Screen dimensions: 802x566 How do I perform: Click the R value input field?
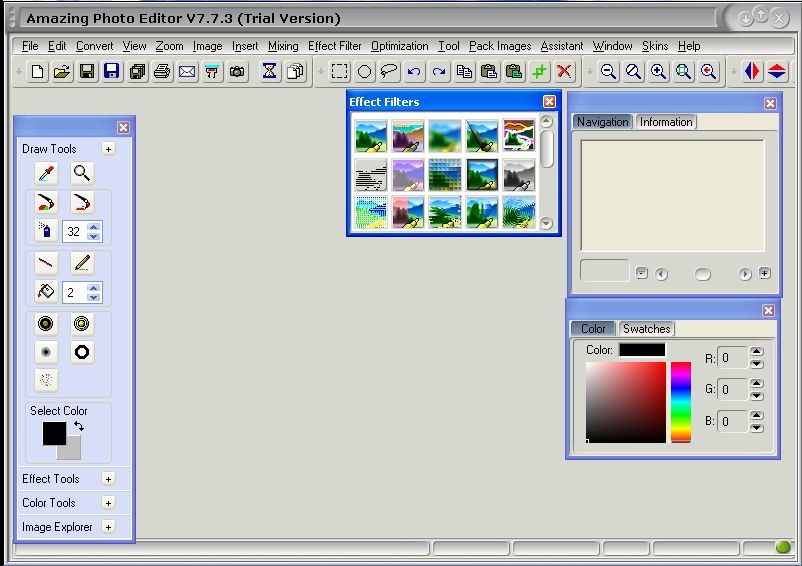(x=732, y=358)
